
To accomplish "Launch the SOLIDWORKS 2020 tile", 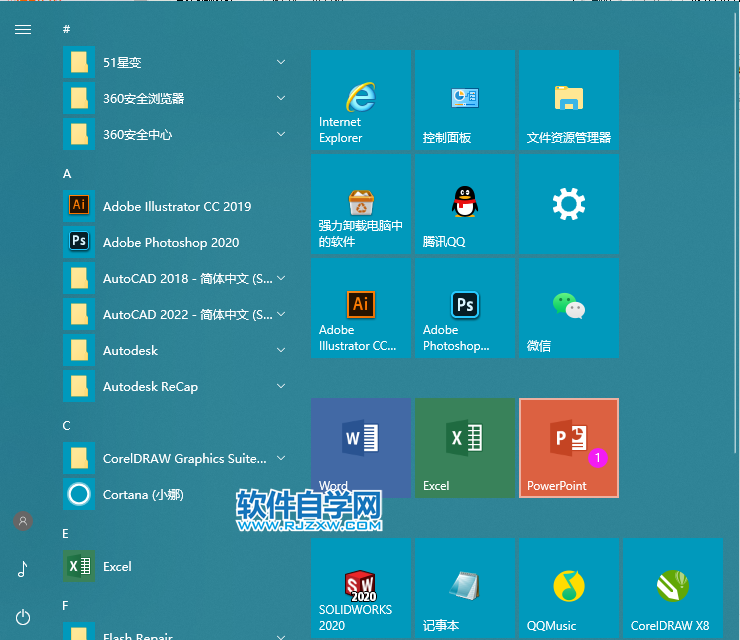I will point(361,587).
